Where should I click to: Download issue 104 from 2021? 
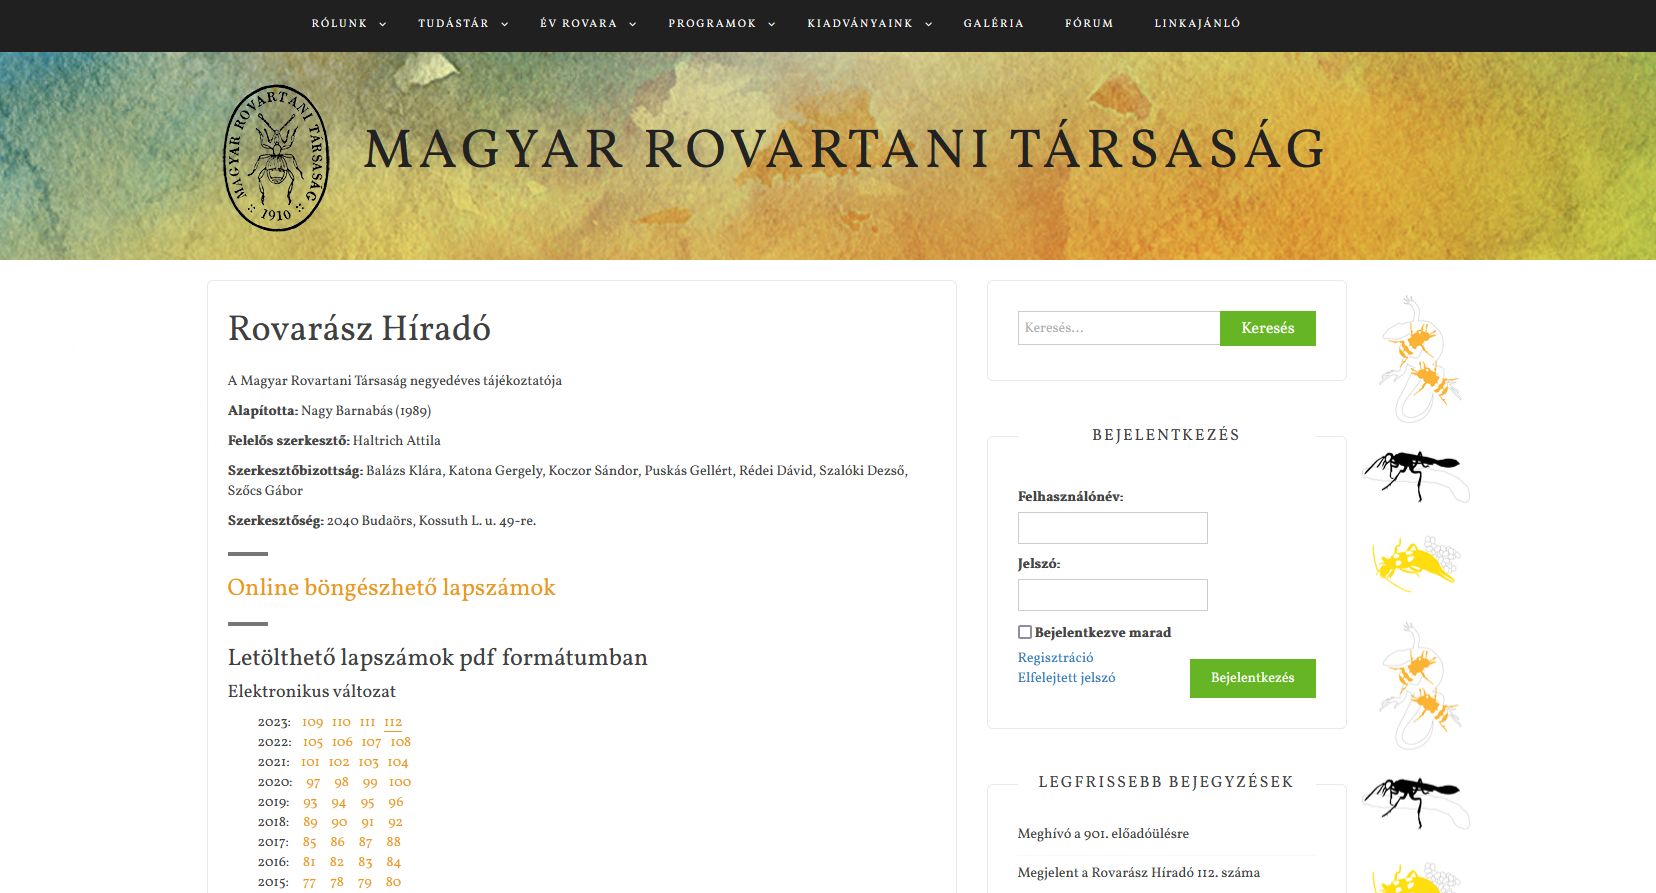pos(398,762)
